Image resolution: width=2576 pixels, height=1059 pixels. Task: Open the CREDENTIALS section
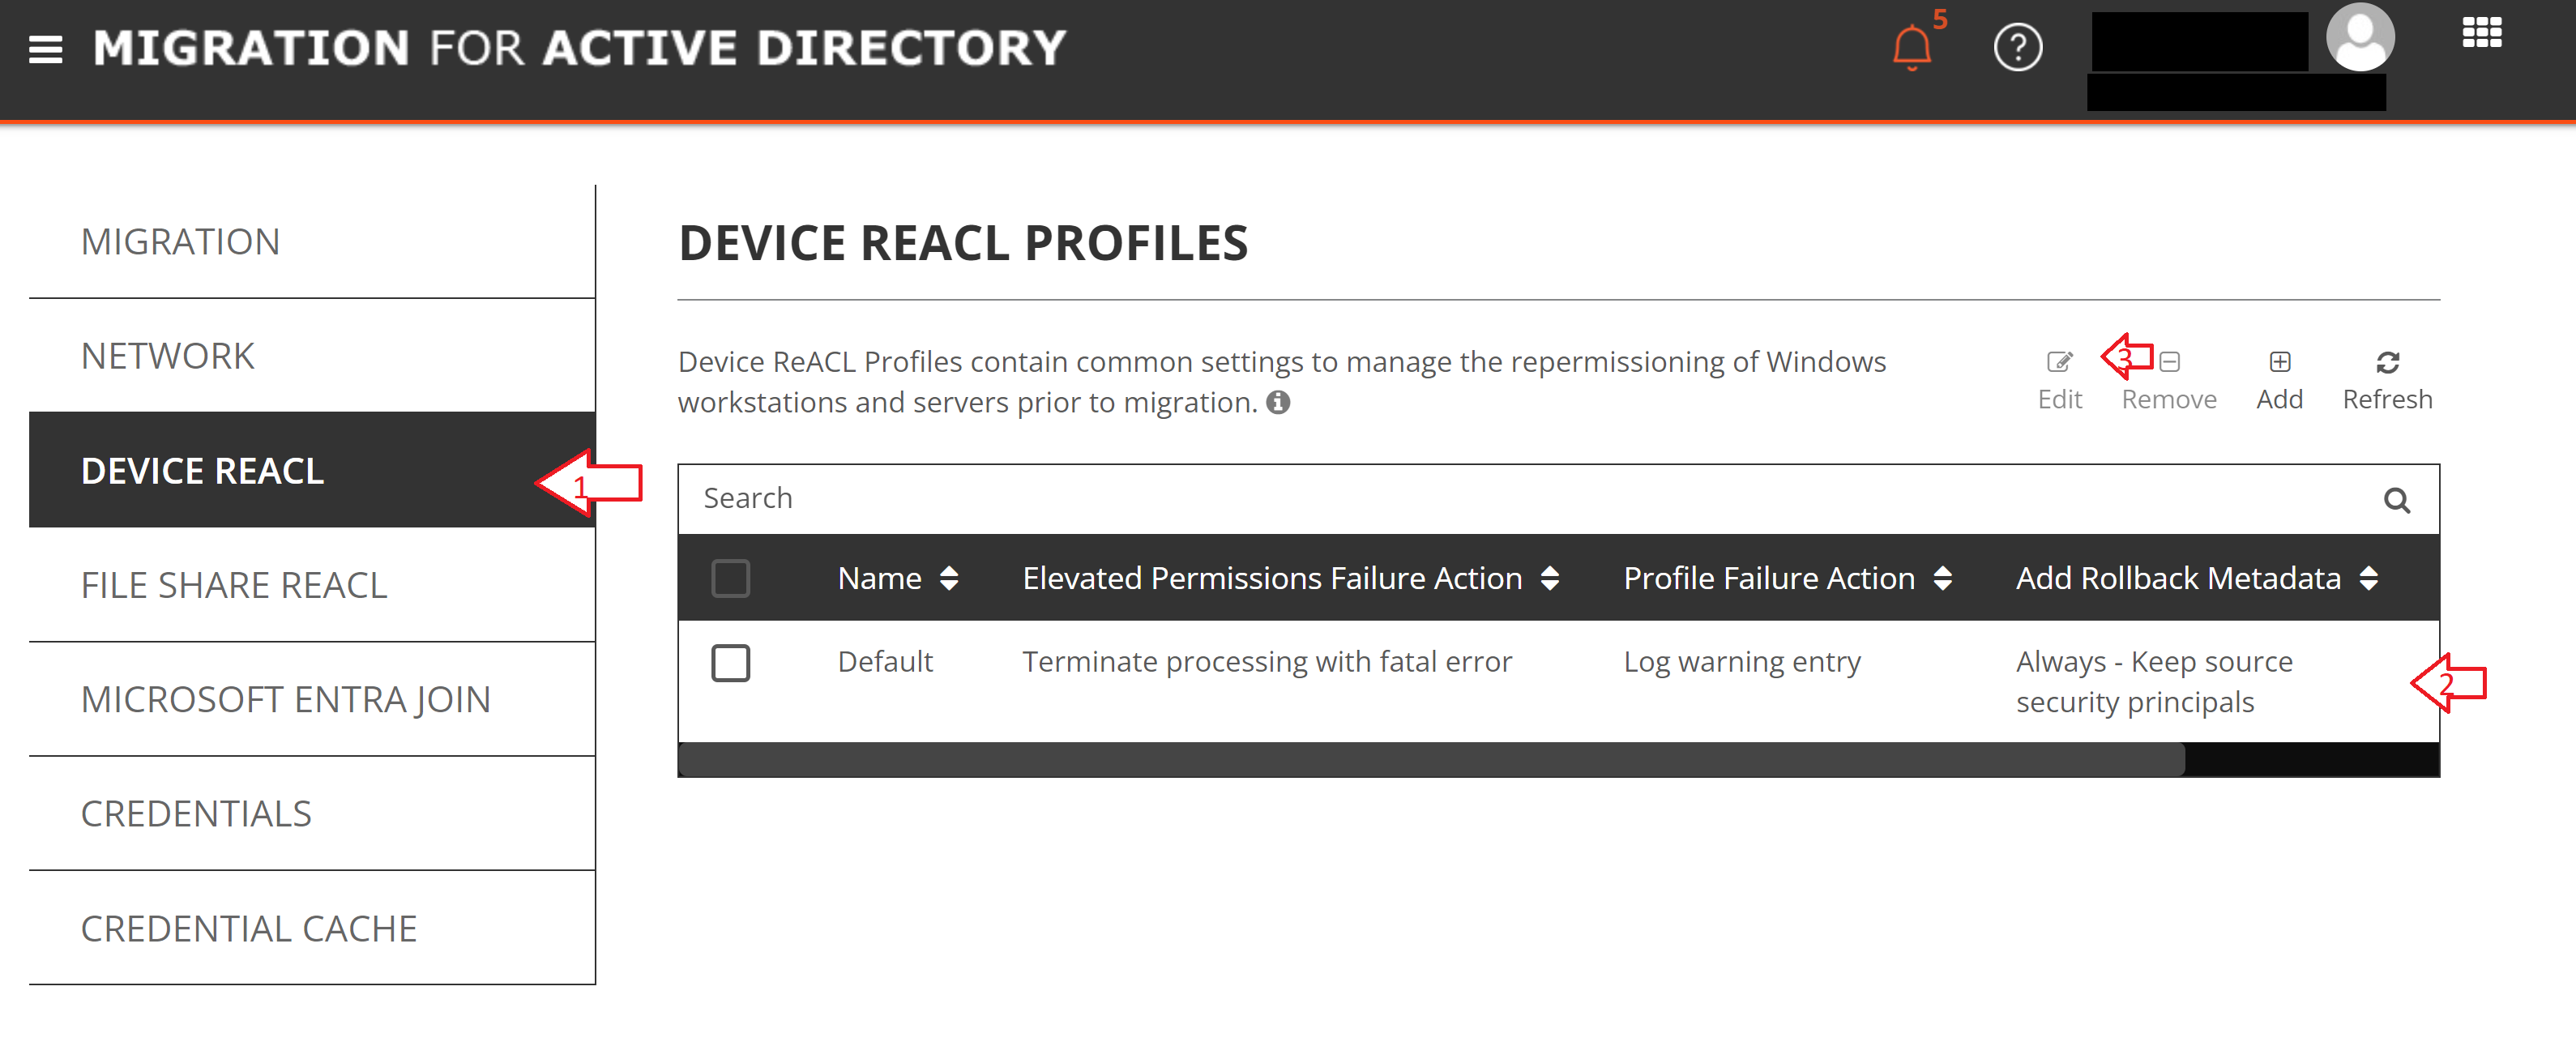(x=197, y=813)
